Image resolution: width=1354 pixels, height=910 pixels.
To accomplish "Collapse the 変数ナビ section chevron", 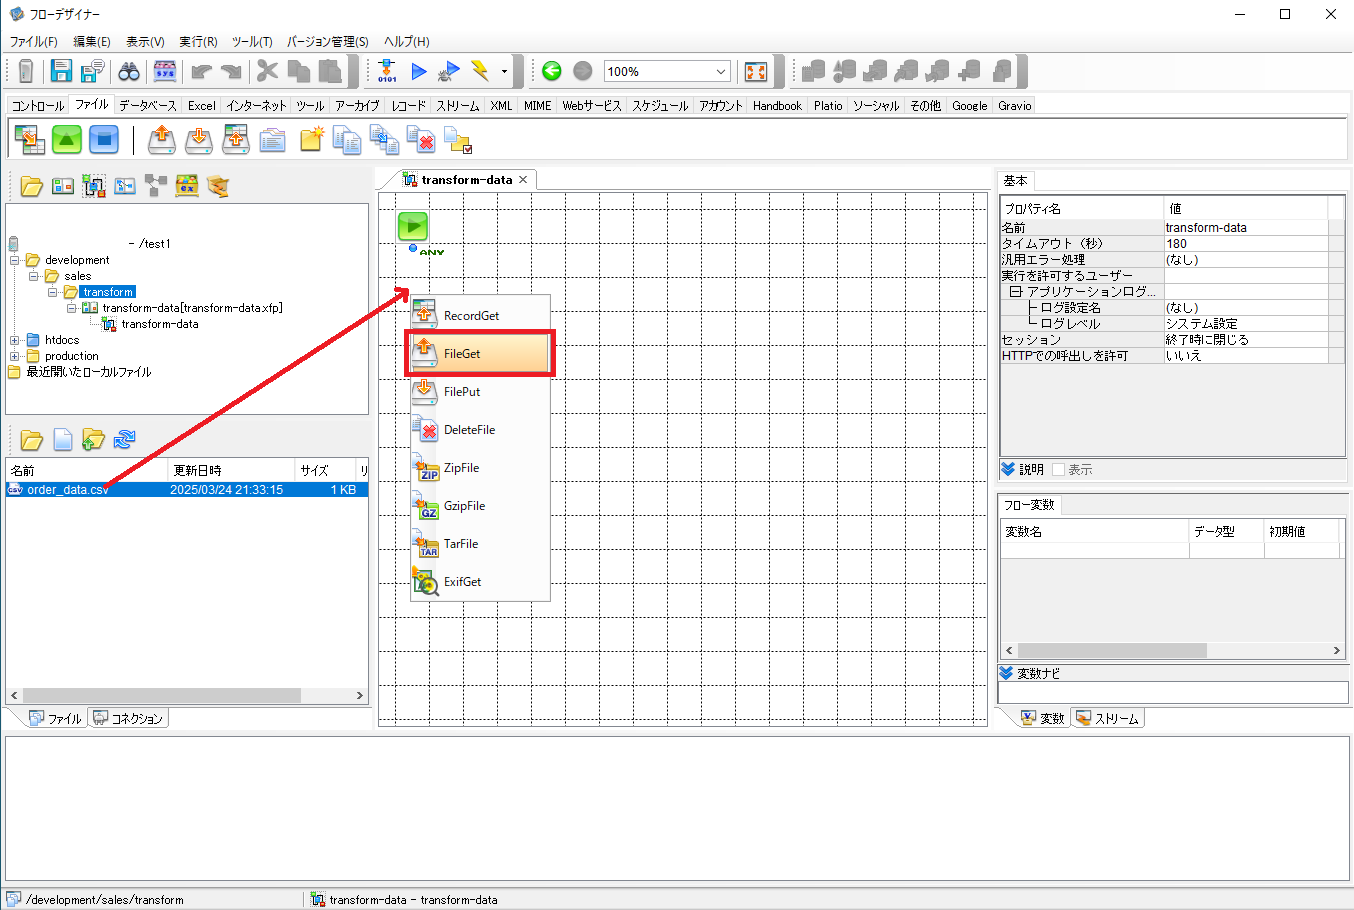I will [x=1007, y=673].
